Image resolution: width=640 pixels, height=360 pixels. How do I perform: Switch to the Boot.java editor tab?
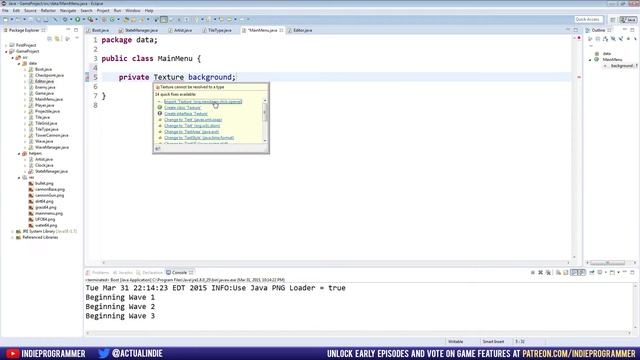tap(98, 30)
